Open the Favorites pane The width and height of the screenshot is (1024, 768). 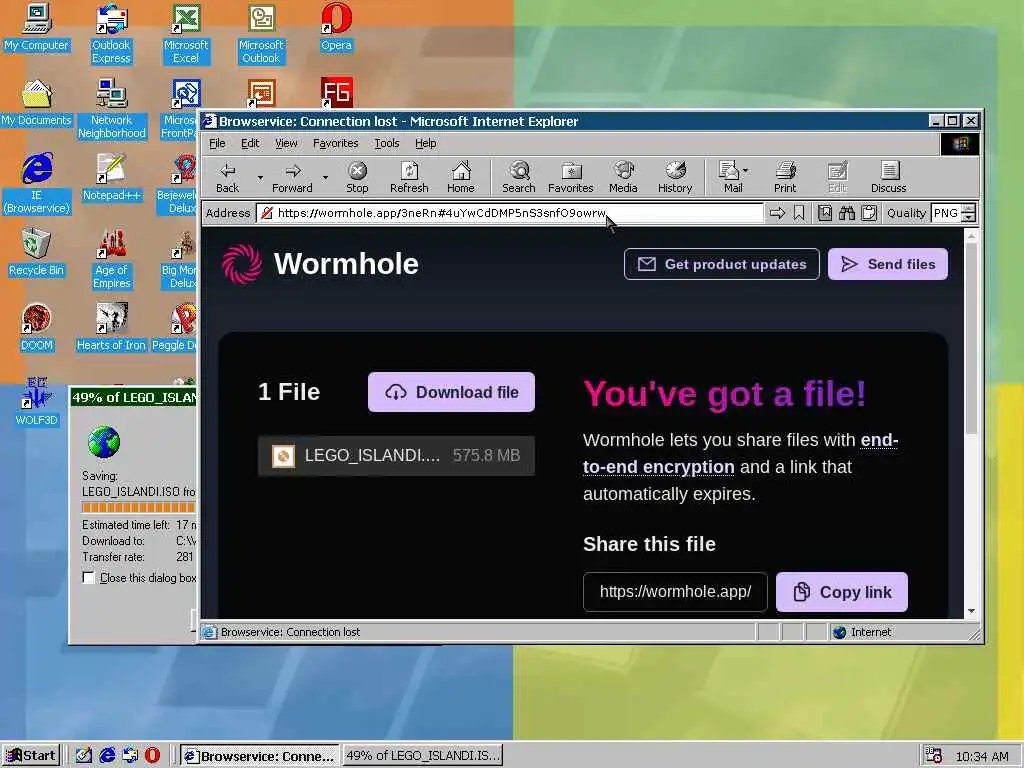pyautogui.click(x=571, y=177)
